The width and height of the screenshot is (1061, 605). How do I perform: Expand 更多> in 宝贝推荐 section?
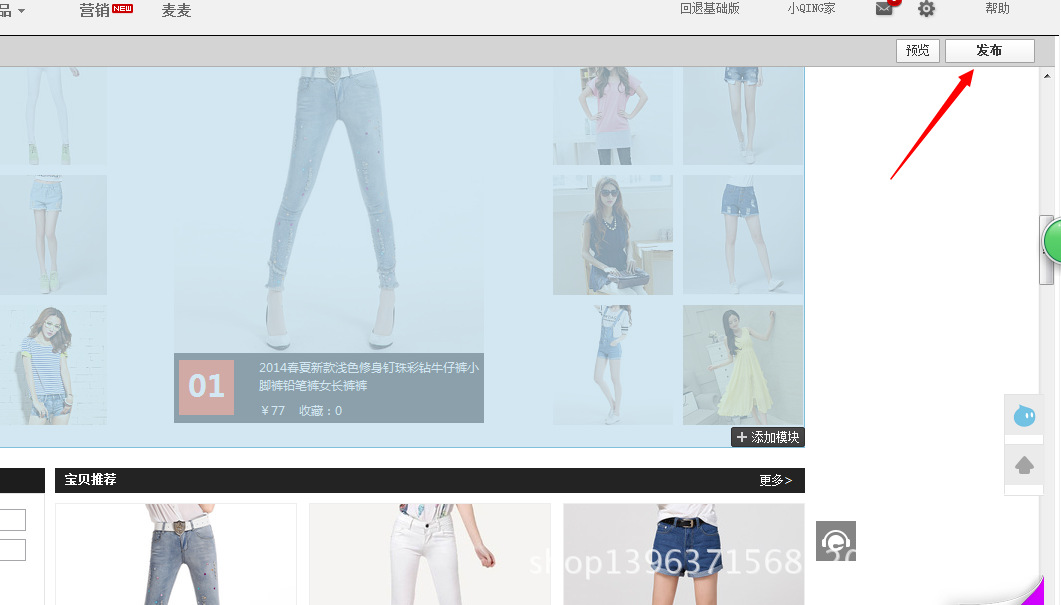(x=775, y=481)
